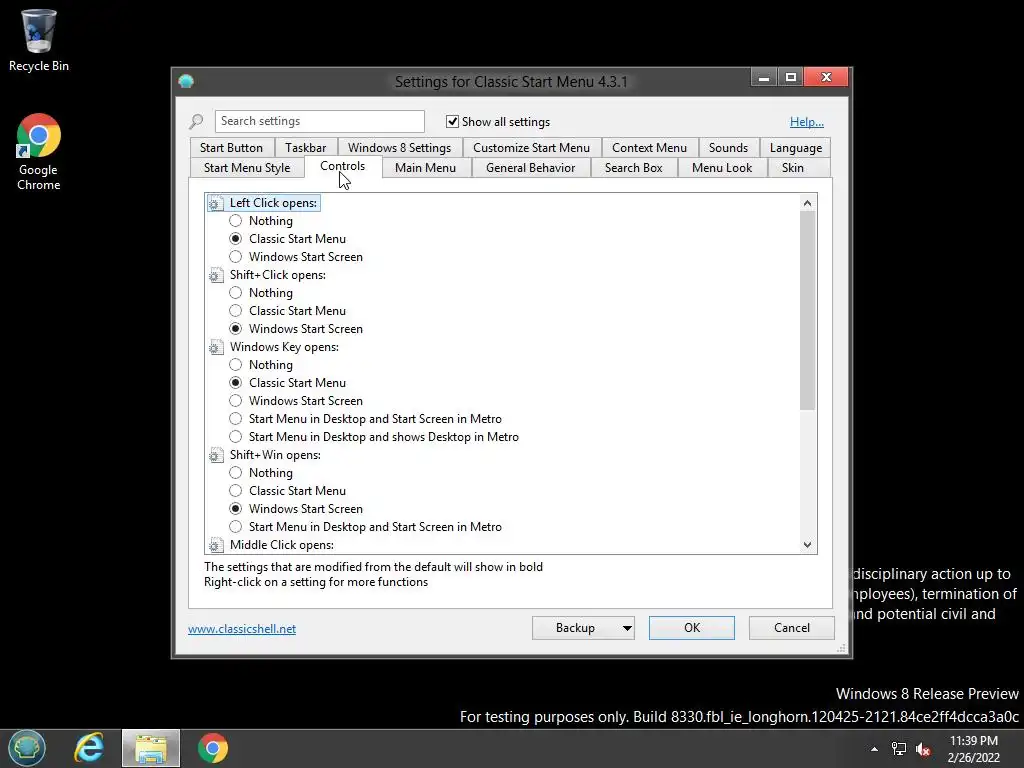Open the Windows 8 Settings tab
The height and width of the screenshot is (768, 1024).
tap(399, 148)
